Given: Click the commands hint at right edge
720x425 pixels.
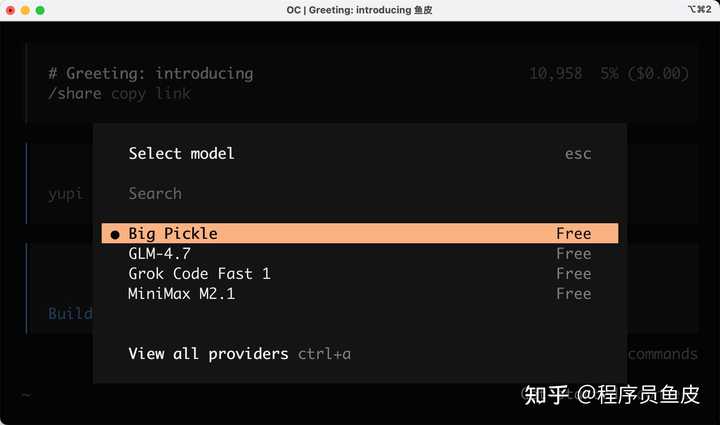Looking at the screenshot, I should [x=663, y=353].
